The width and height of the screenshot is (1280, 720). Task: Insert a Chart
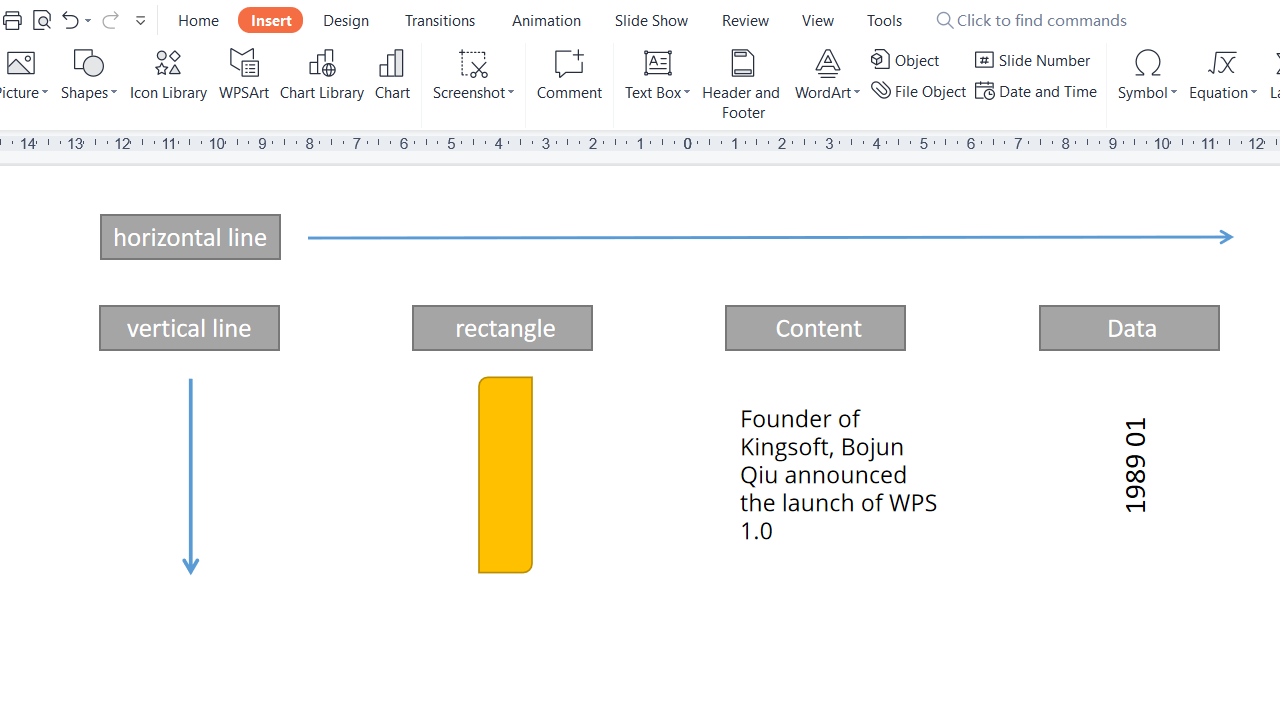[x=392, y=75]
